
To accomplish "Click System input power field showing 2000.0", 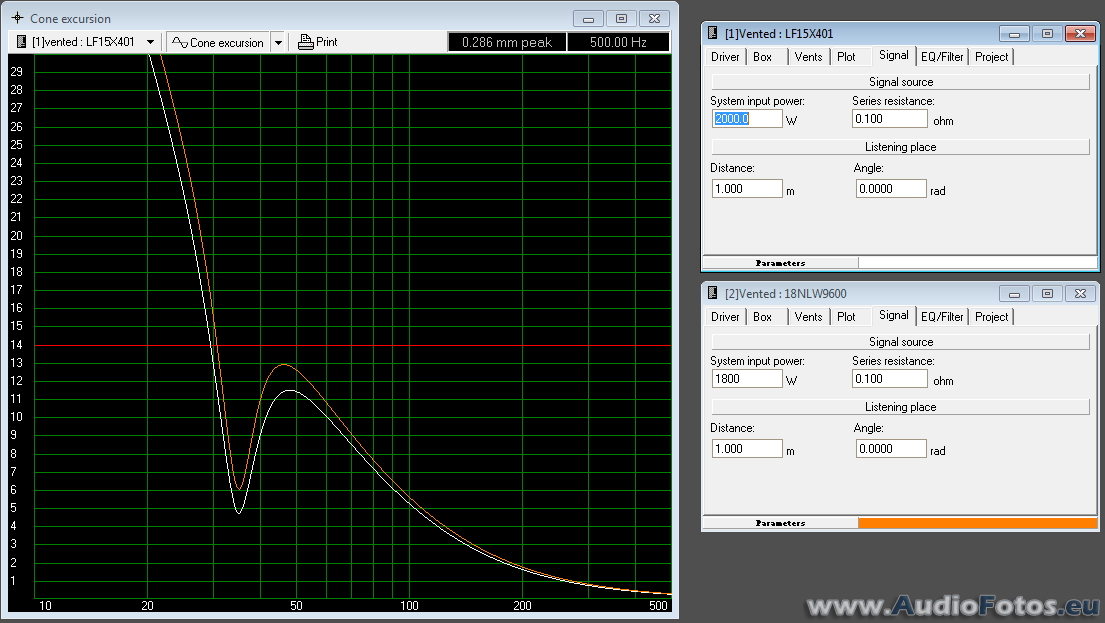I will (747, 119).
